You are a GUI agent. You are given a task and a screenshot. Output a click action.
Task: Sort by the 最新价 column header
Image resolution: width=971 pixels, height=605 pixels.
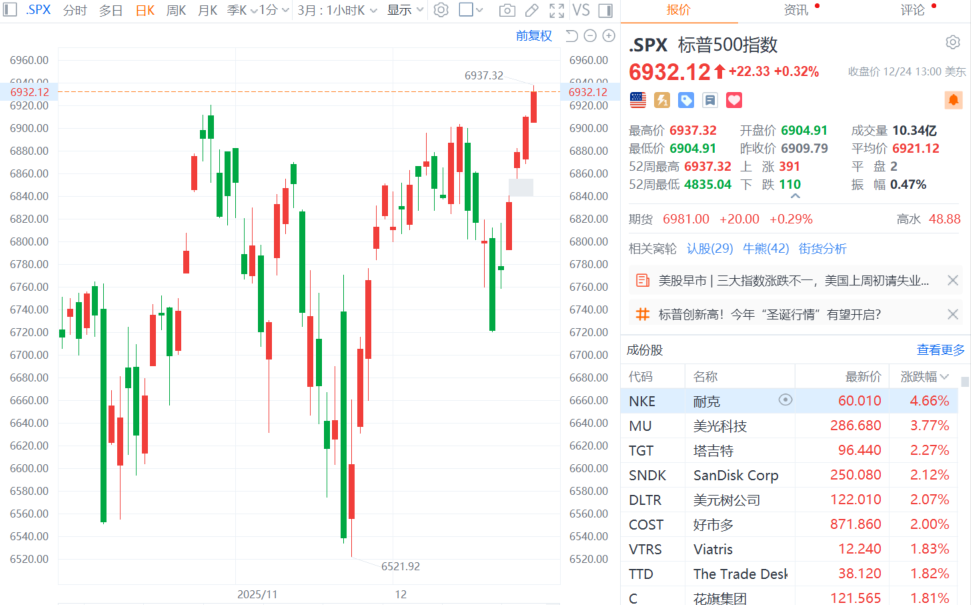[x=863, y=376]
